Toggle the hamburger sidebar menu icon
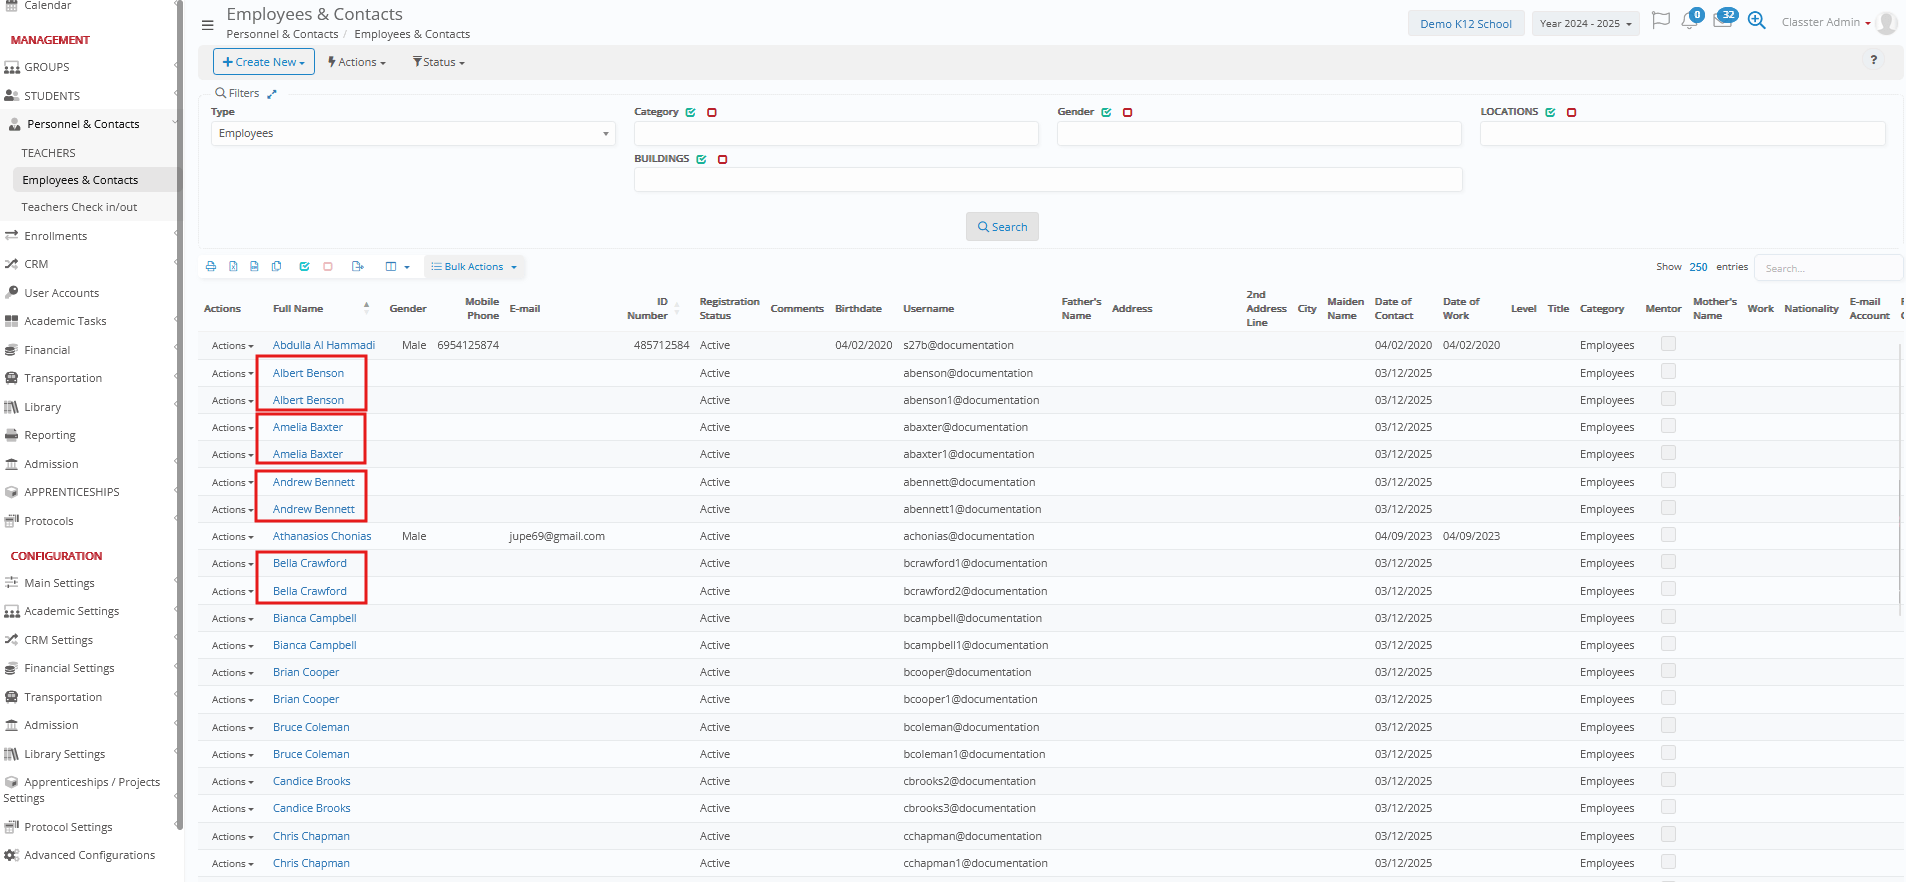The height and width of the screenshot is (882, 1906). pyautogui.click(x=207, y=25)
